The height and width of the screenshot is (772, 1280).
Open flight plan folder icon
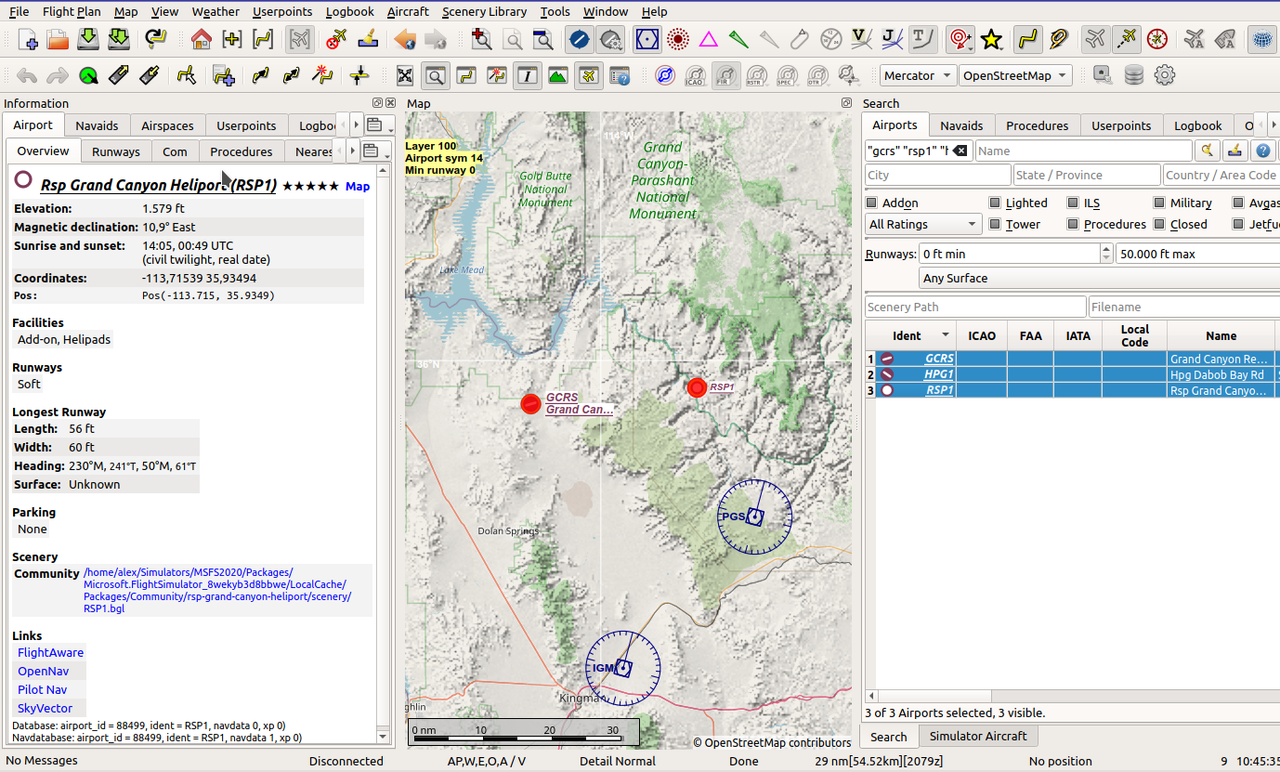[58, 40]
